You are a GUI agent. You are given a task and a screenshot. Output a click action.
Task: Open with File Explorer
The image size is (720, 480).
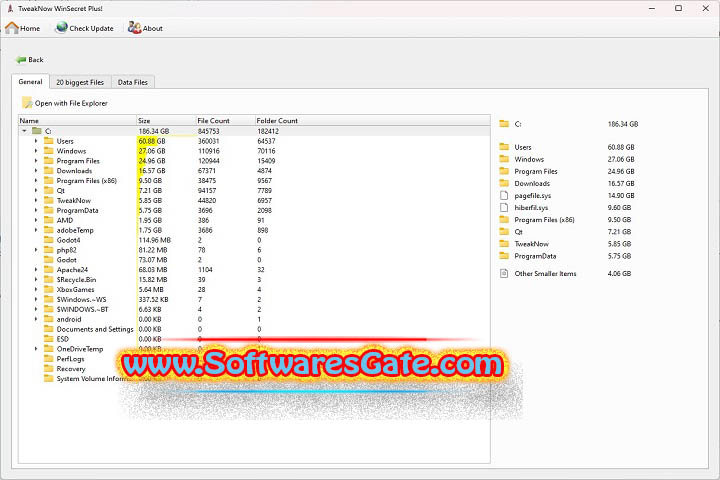(x=65, y=103)
